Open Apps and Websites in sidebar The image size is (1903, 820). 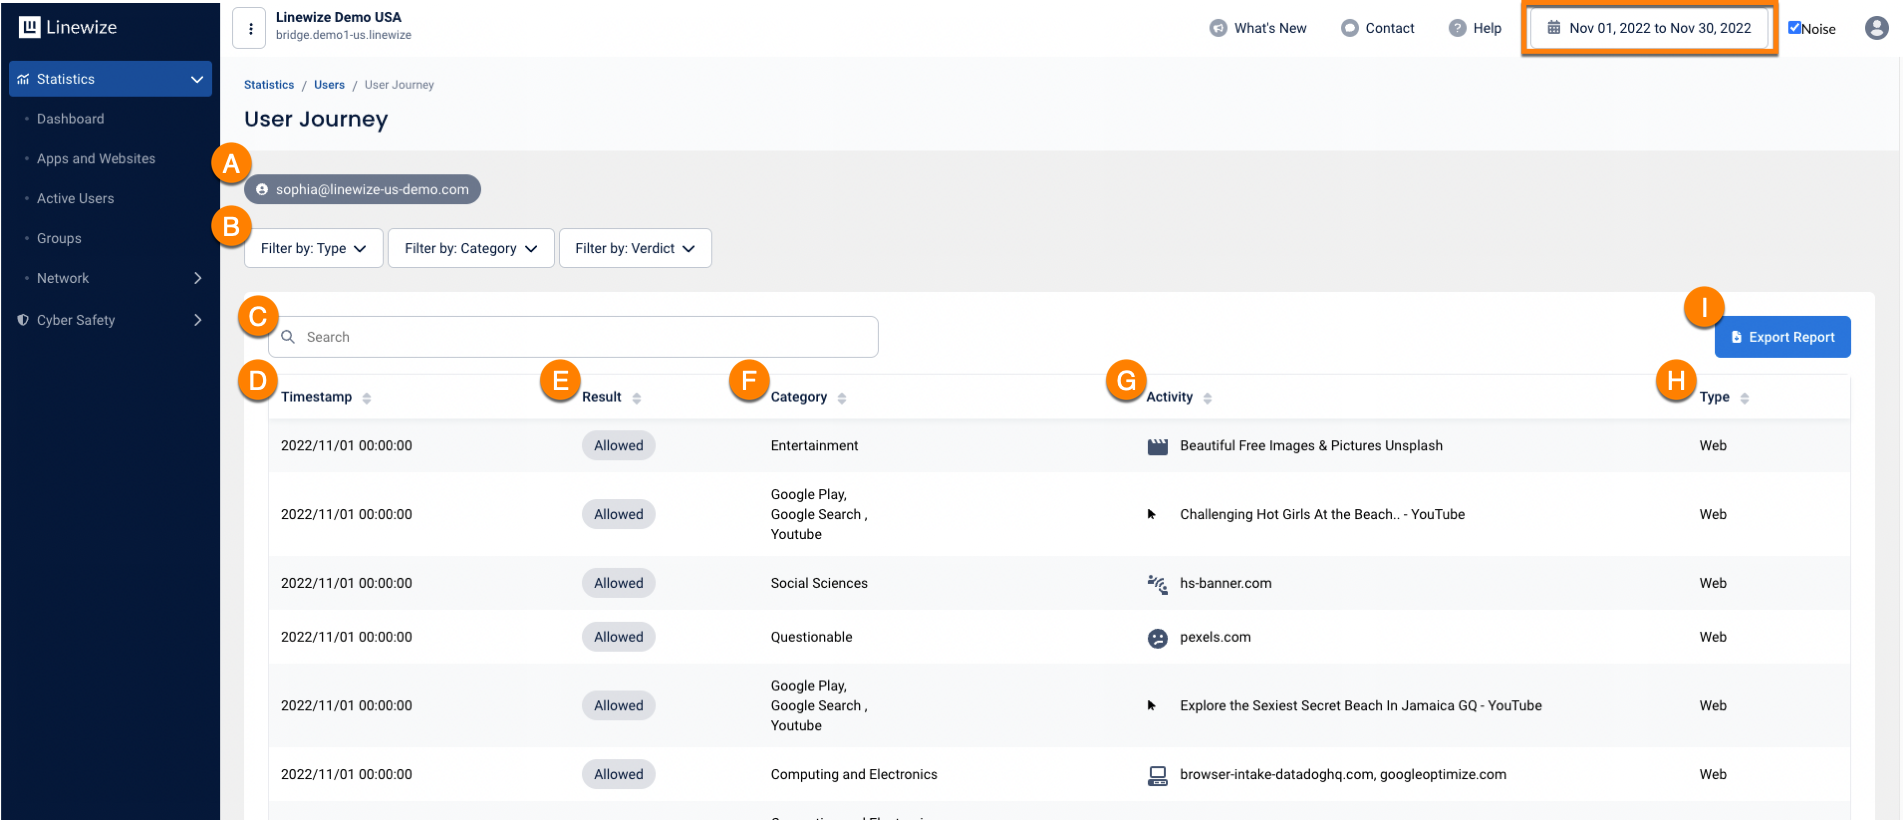click(x=96, y=159)
